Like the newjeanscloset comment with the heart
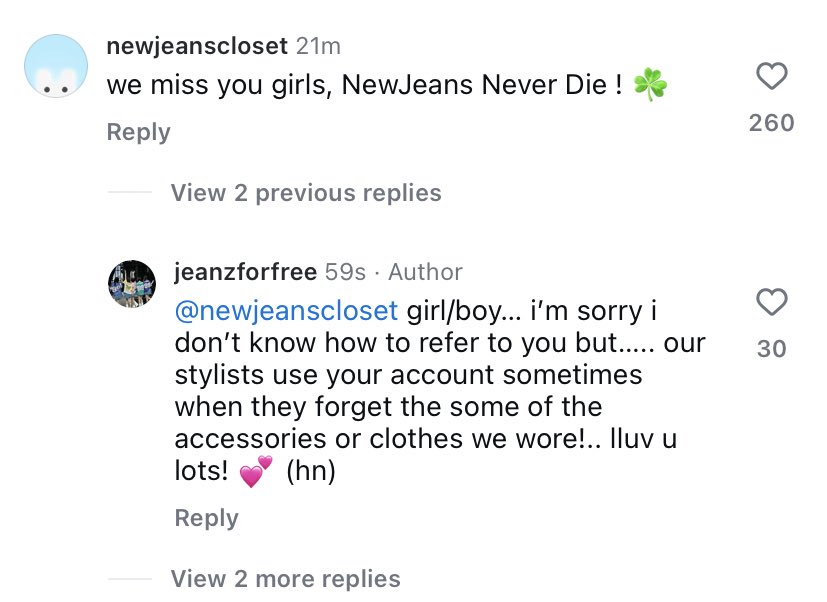Screen dimensions: 827x602 click(771, 77)
